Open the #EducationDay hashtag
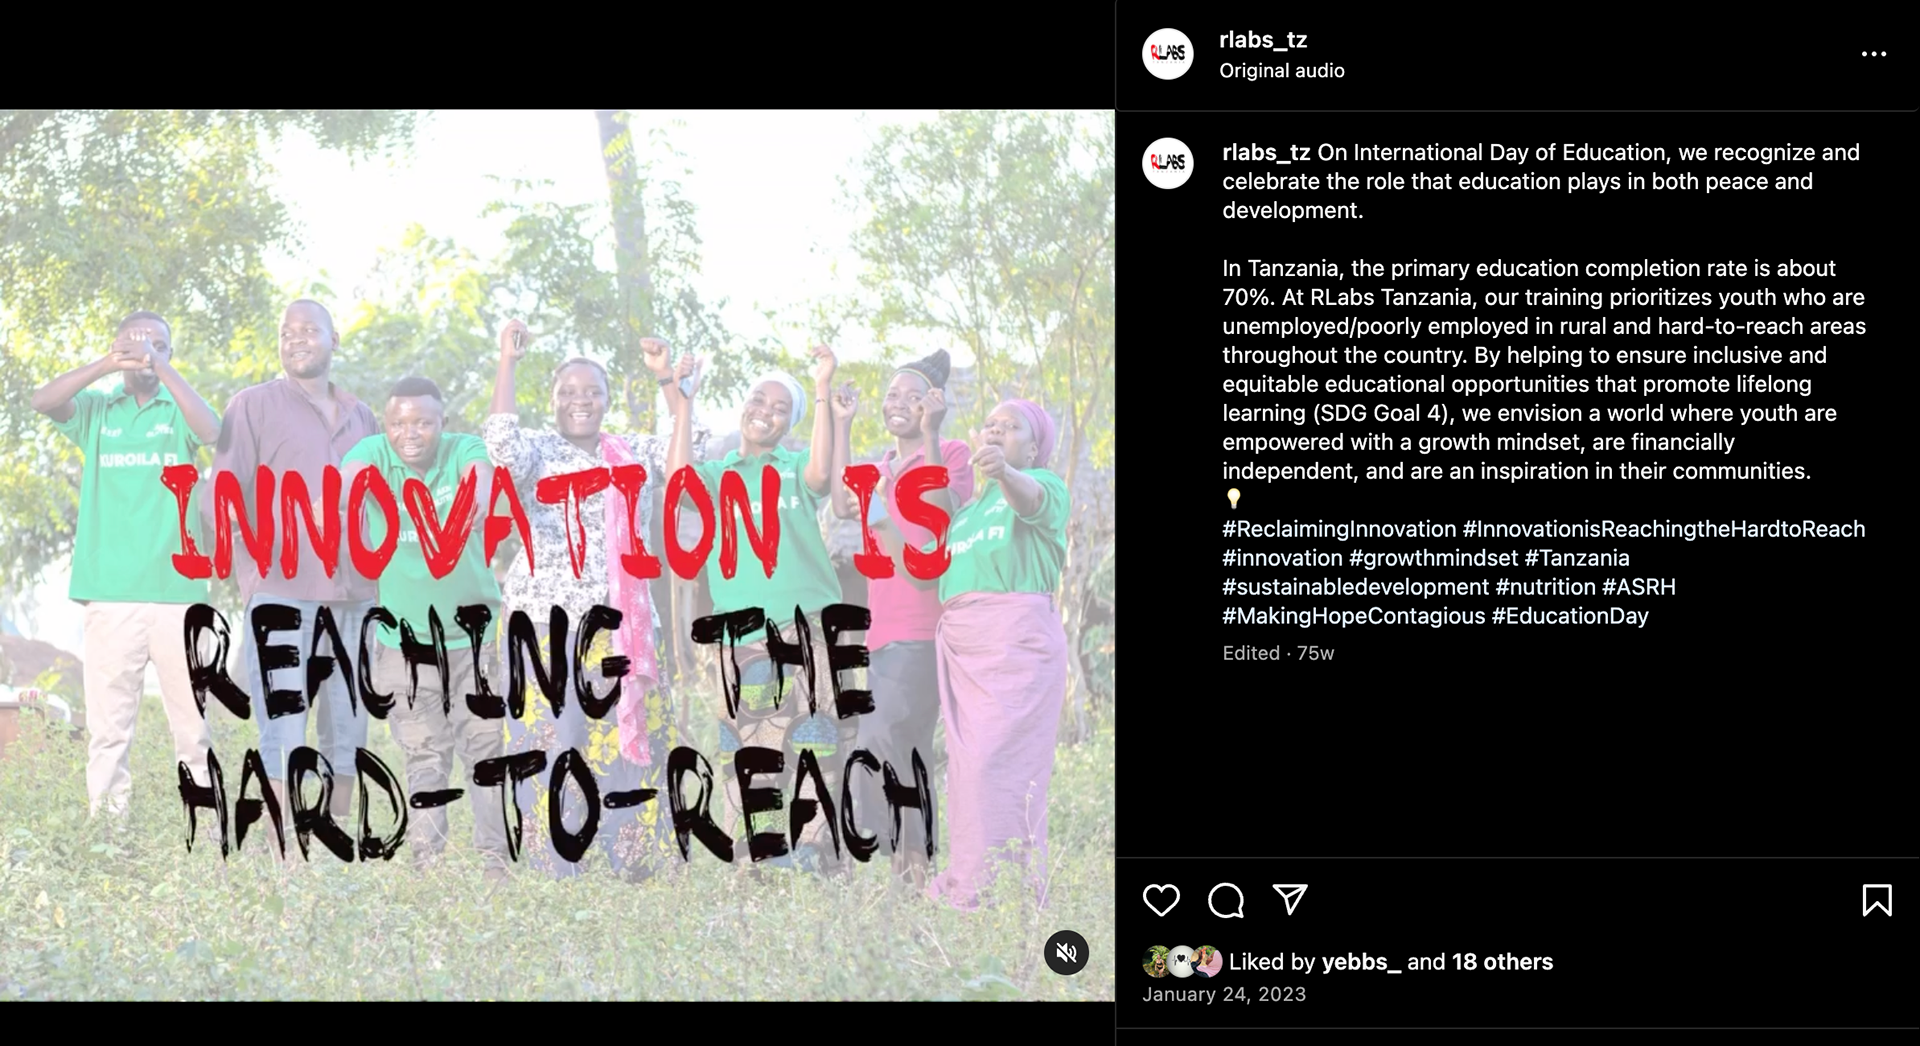Viewport: 1920px width, 1046px height. 1570,616
